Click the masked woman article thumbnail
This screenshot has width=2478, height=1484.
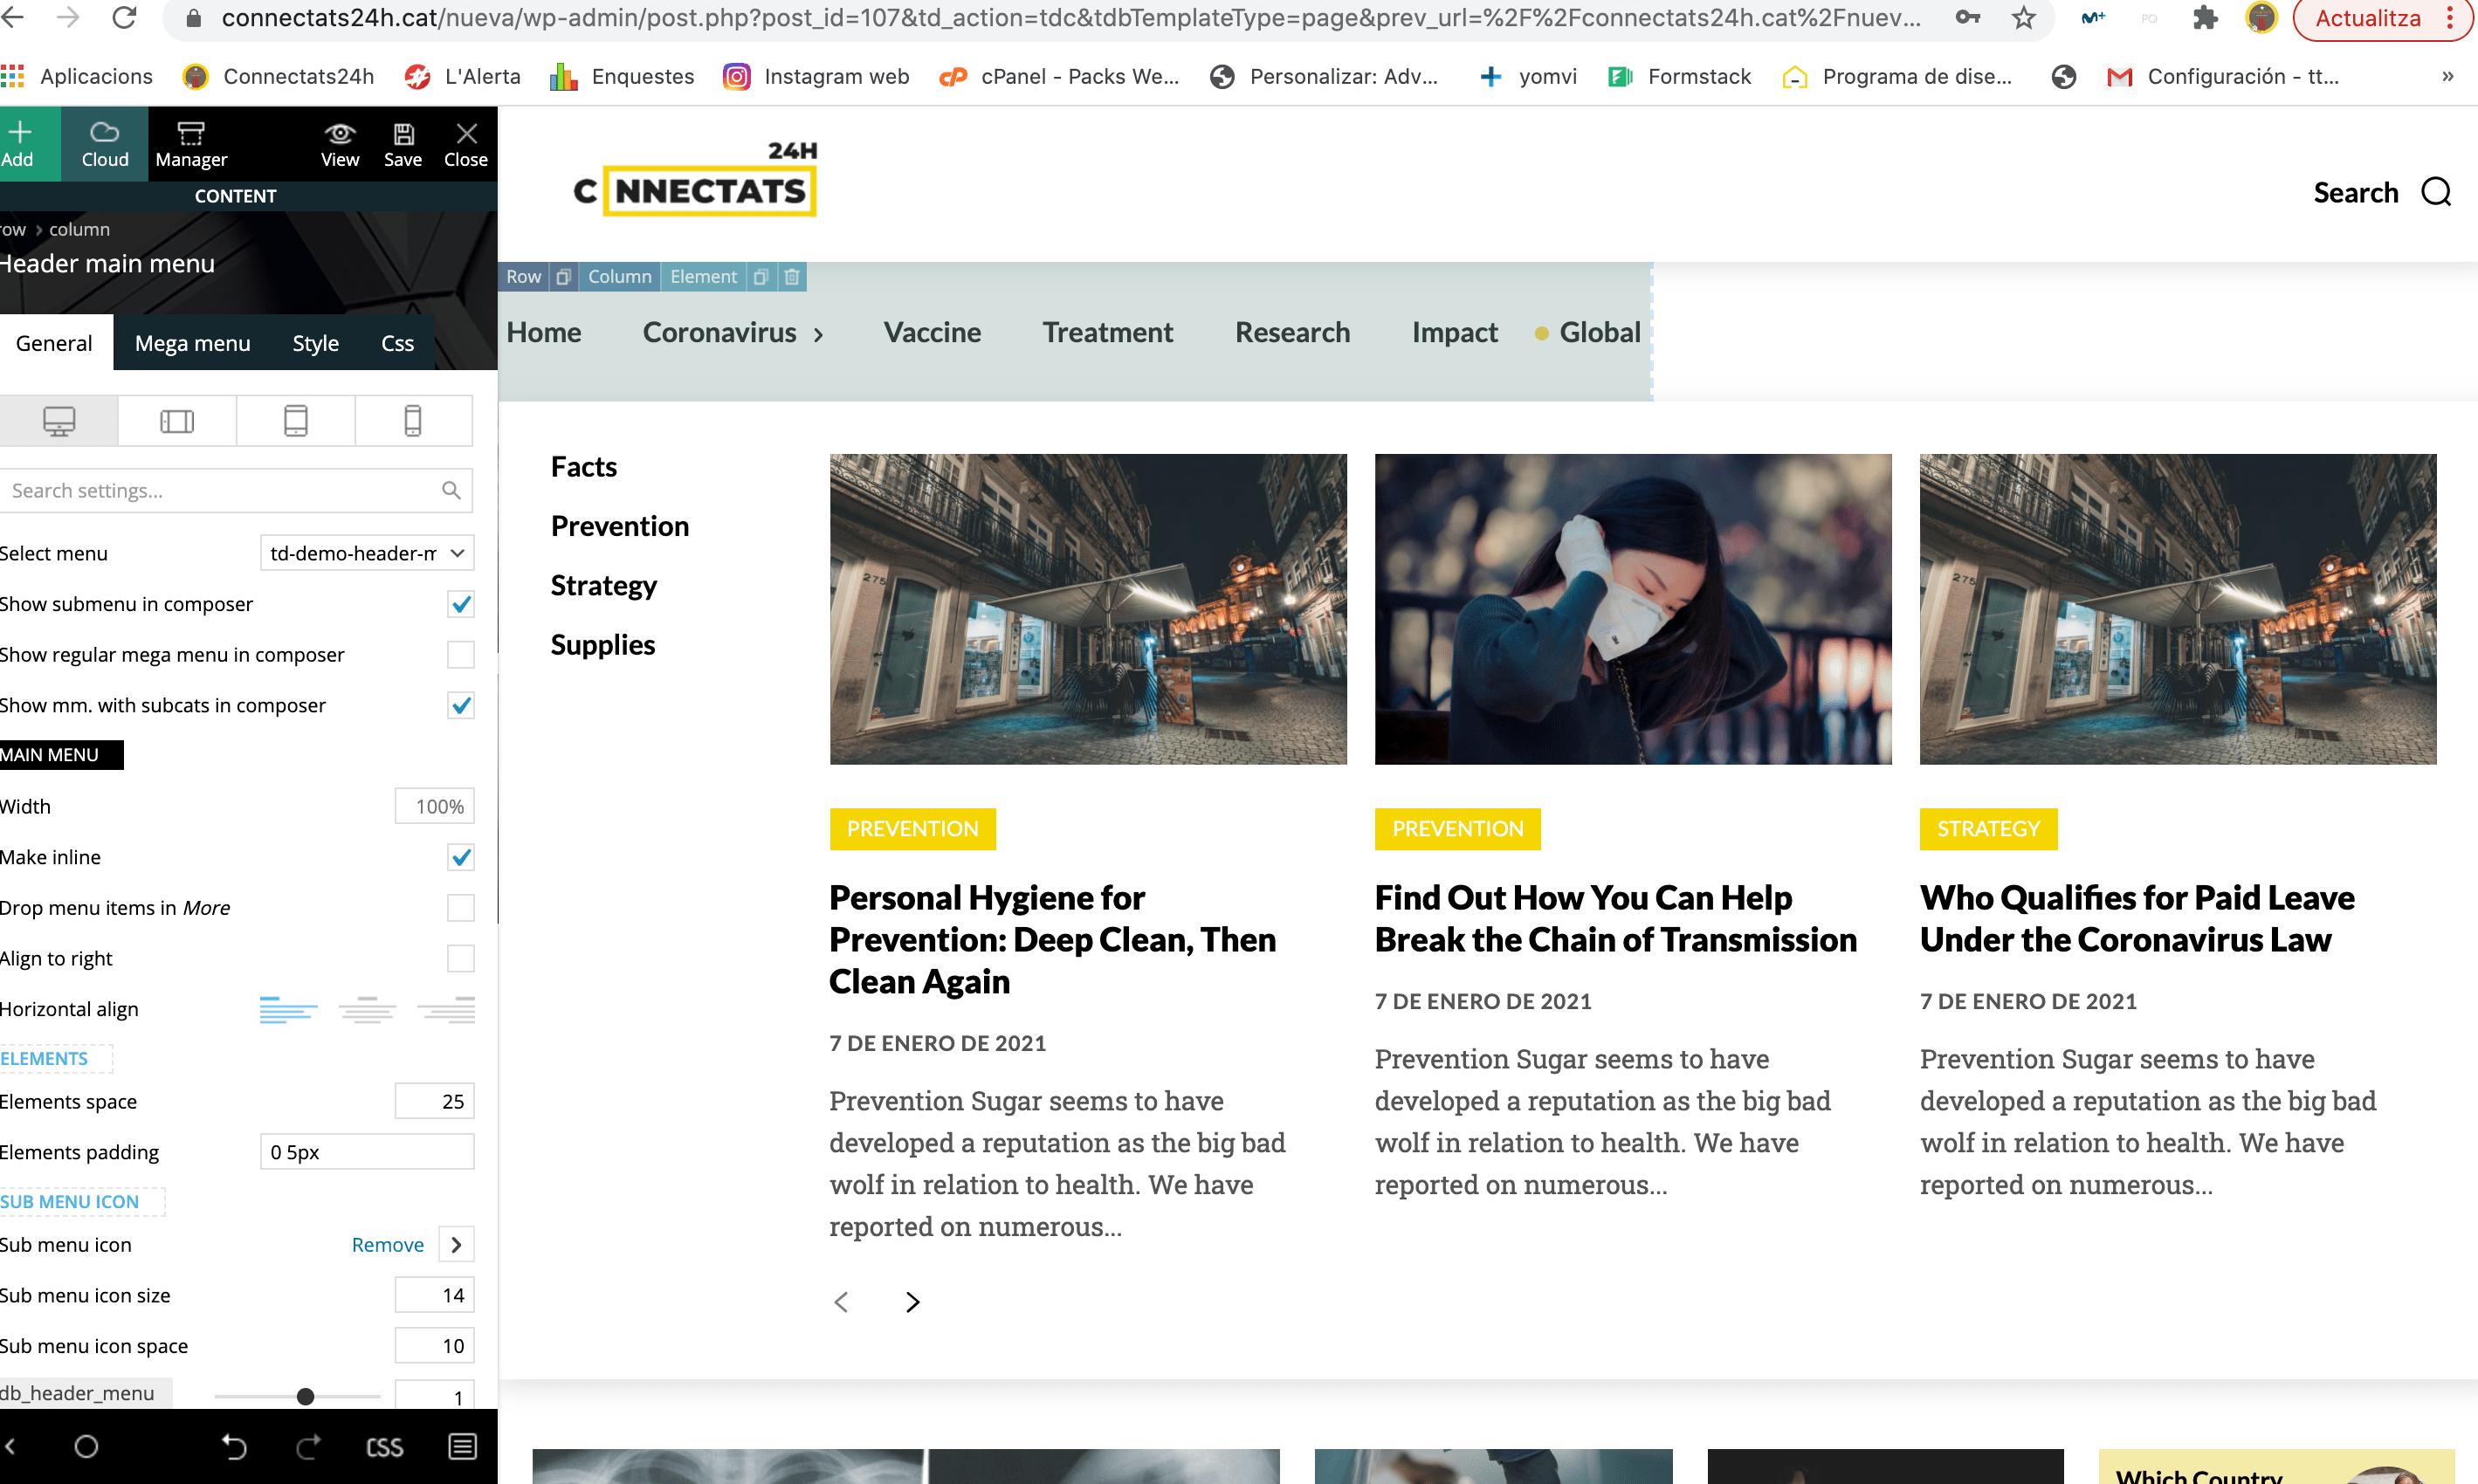[x=1632, y=609]
